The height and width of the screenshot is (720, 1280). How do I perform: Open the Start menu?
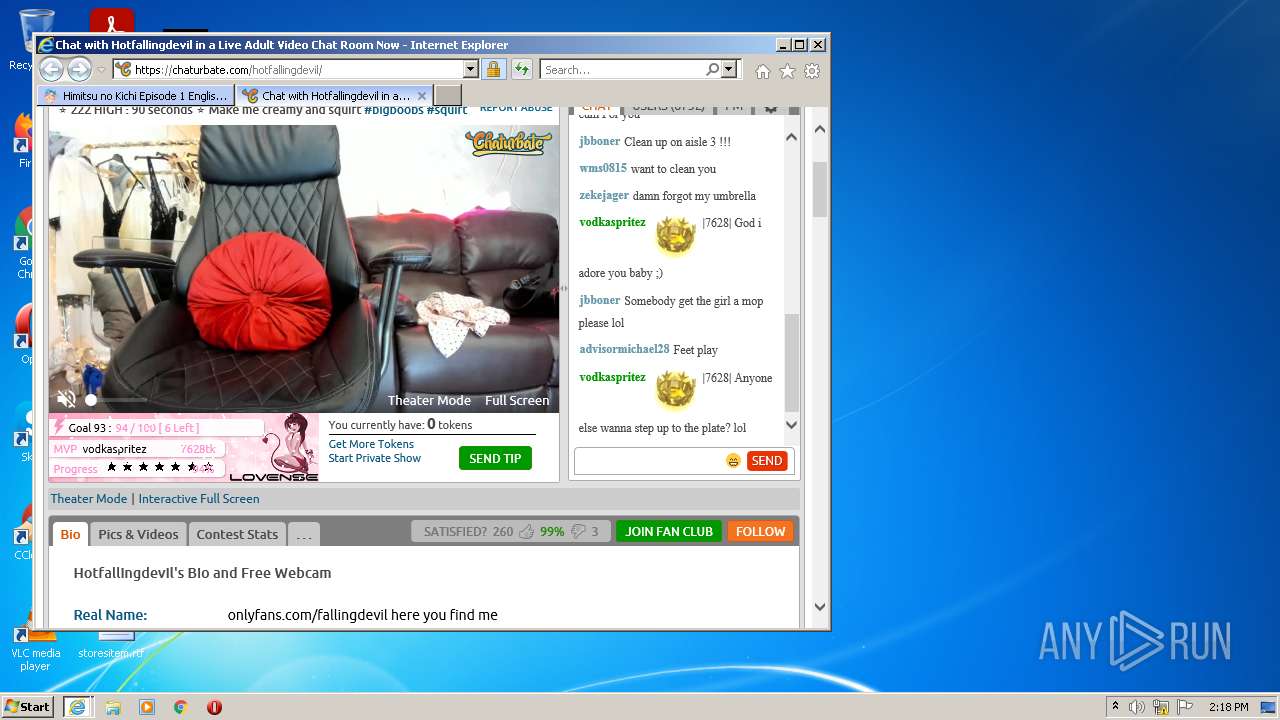pos(27,707)
